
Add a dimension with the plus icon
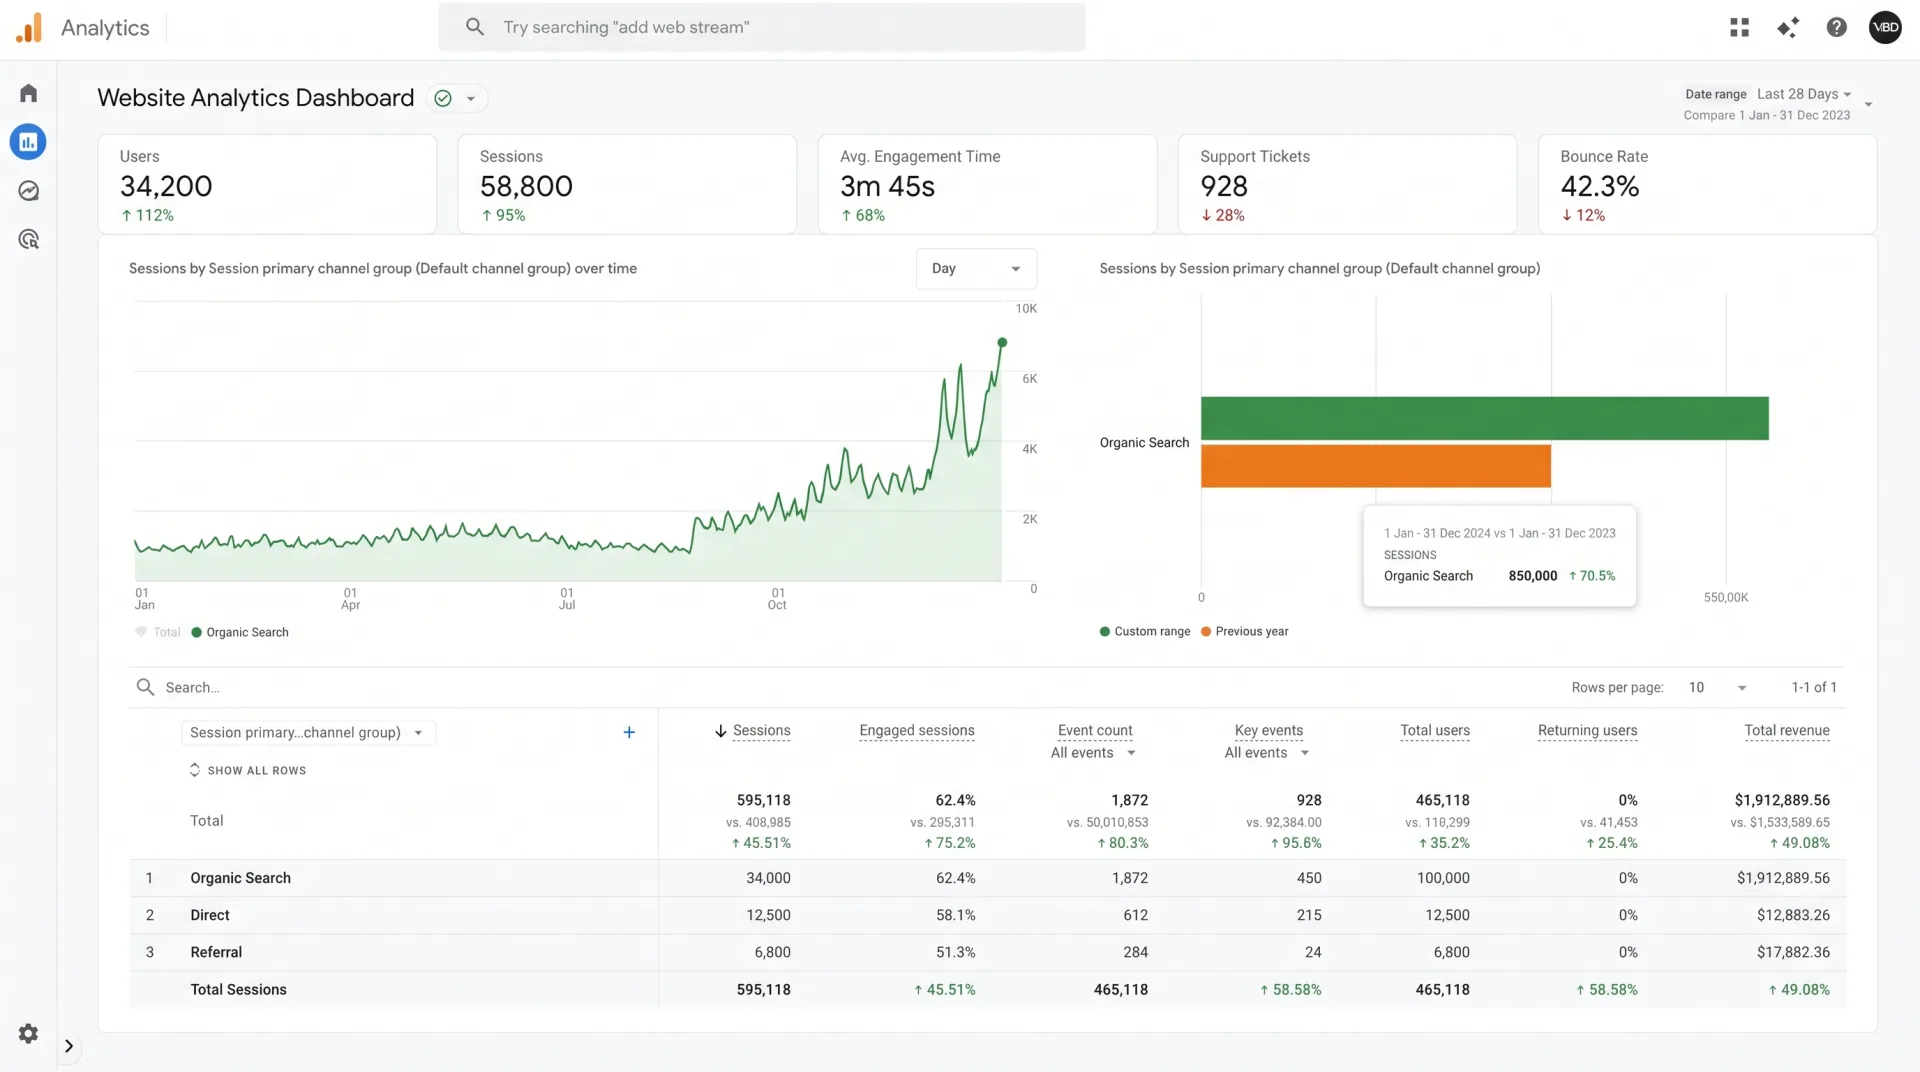tap(629, 732)
